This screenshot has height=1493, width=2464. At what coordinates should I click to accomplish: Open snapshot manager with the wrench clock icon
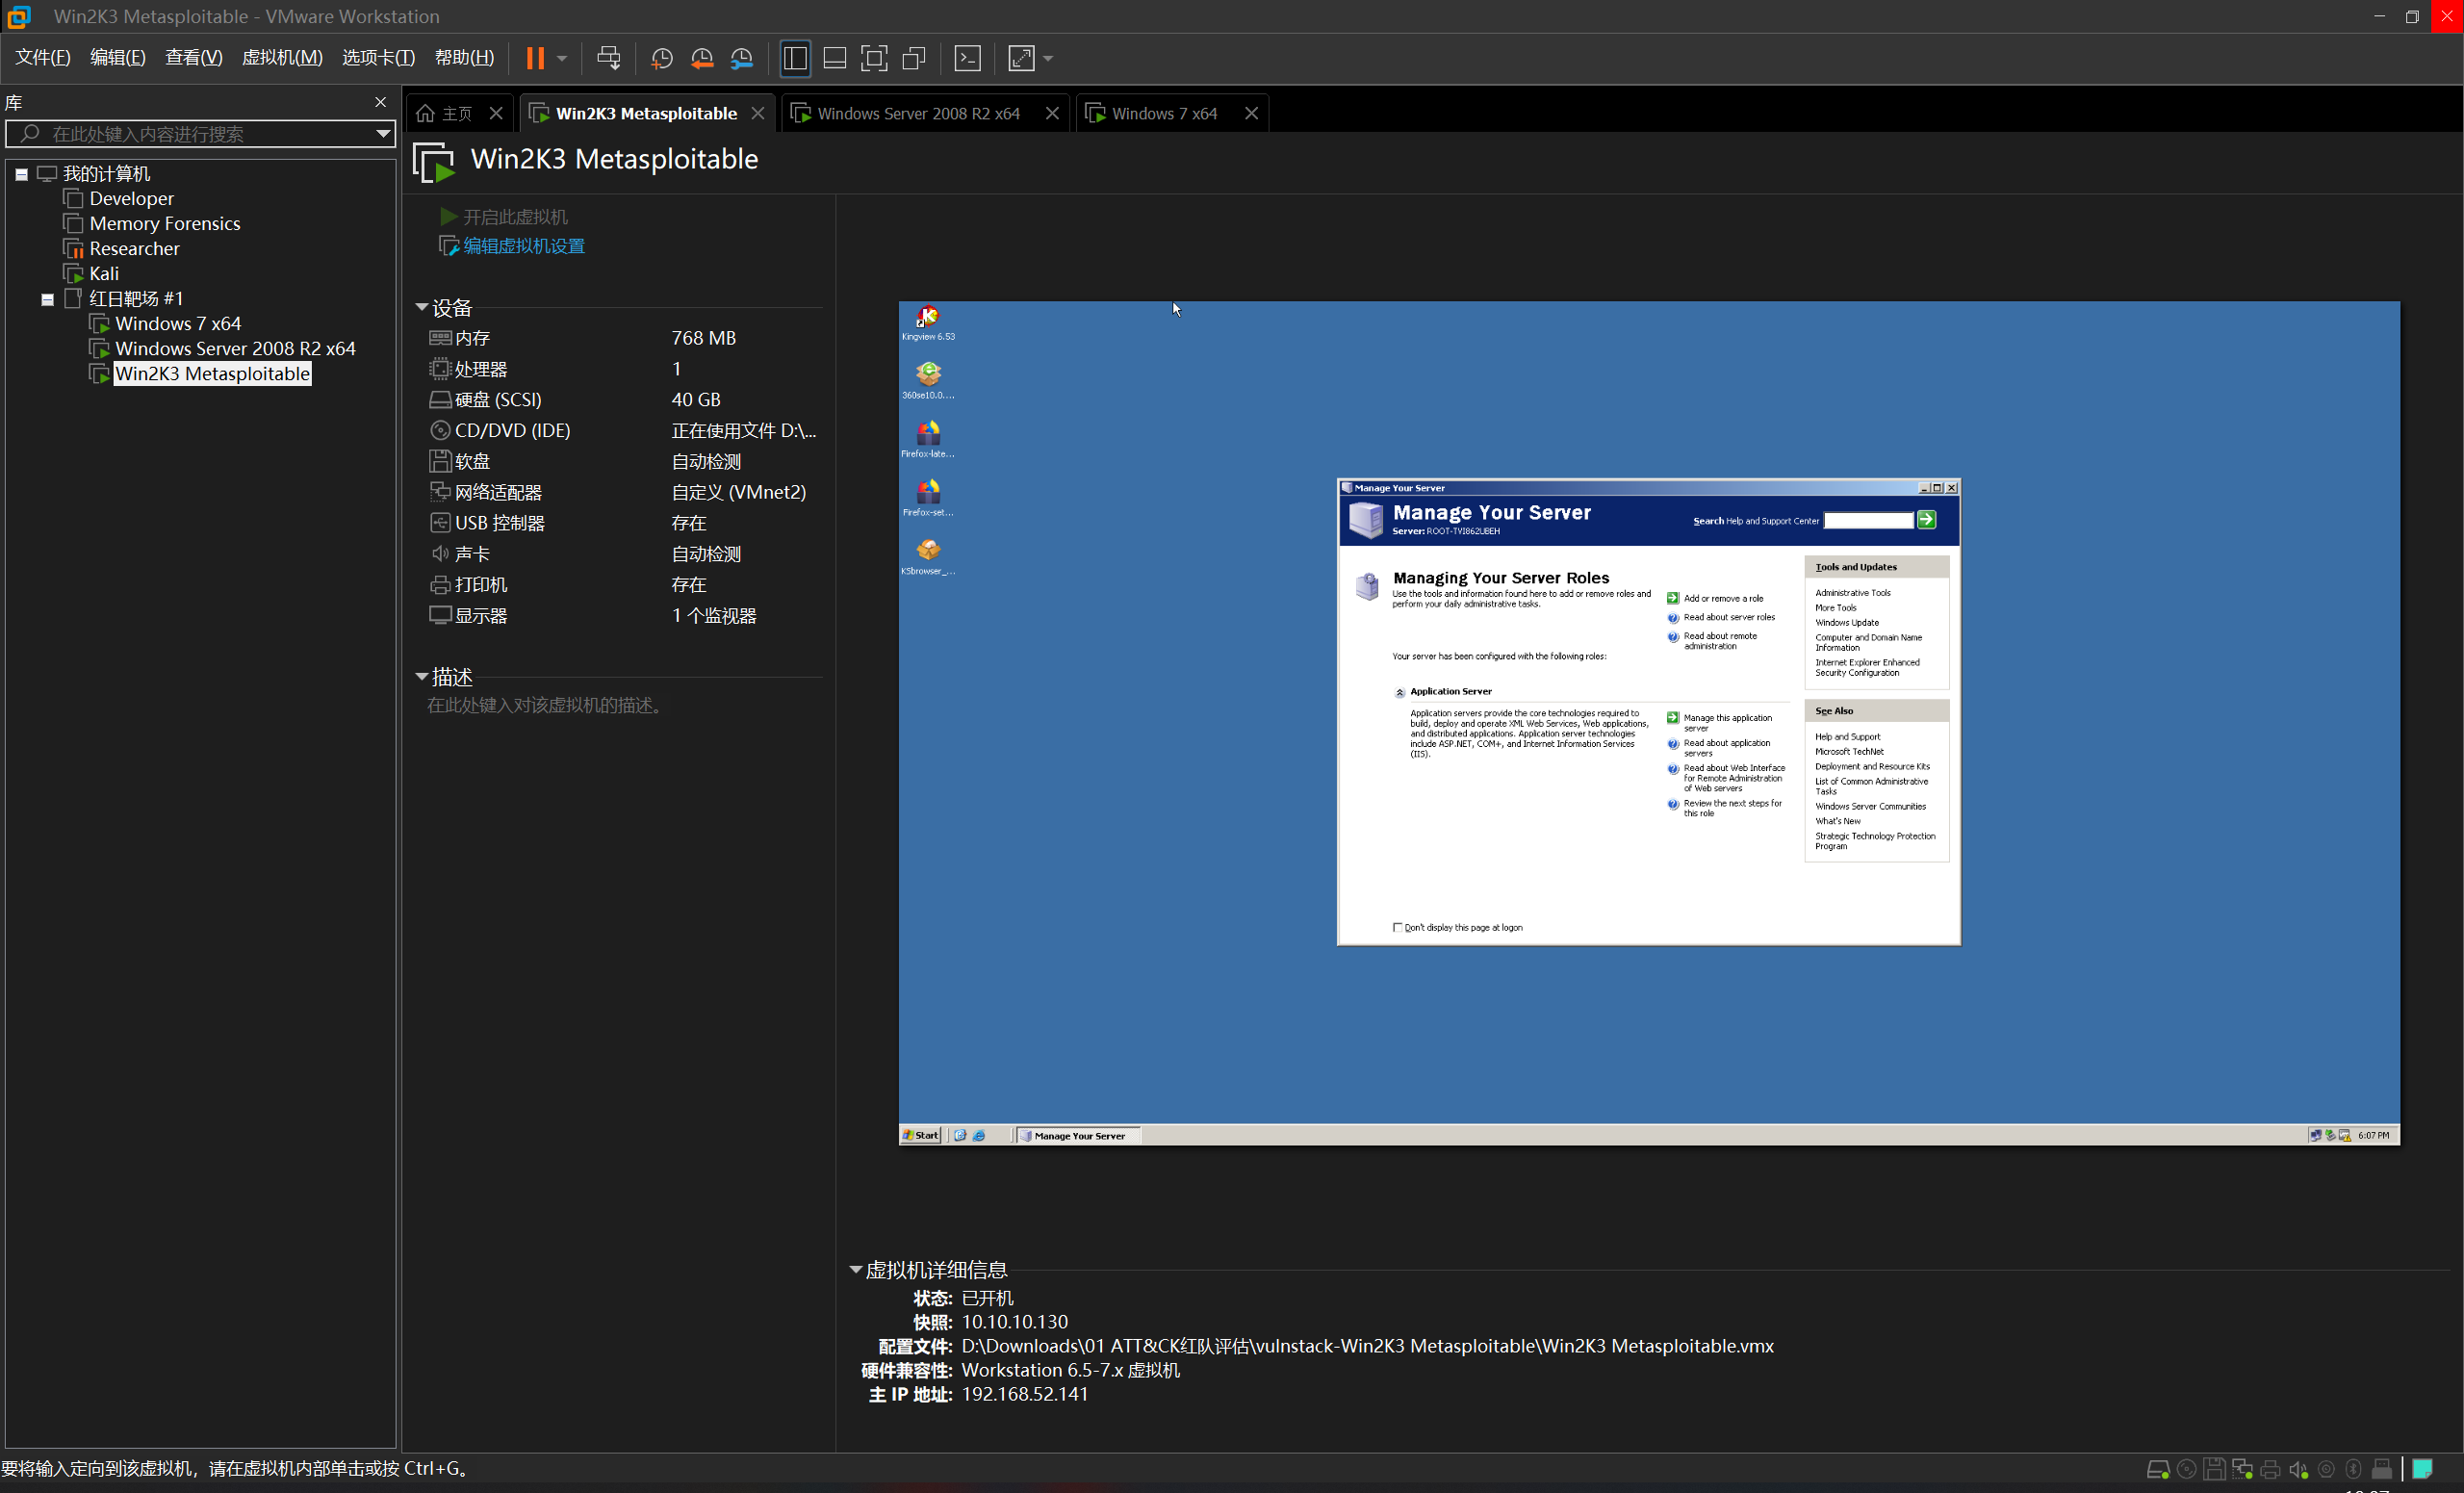[x=742, y=58]
